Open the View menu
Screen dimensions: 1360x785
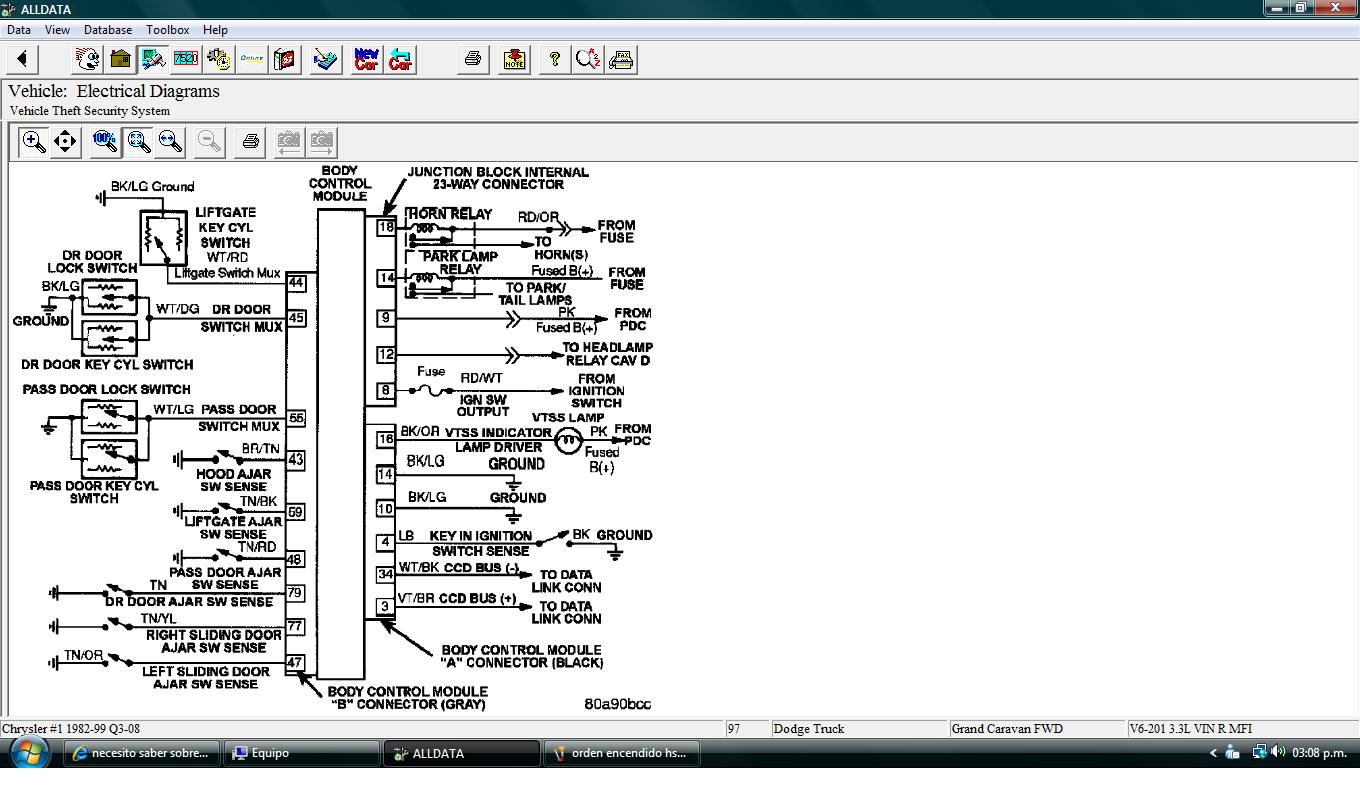[x=57, y=30]
